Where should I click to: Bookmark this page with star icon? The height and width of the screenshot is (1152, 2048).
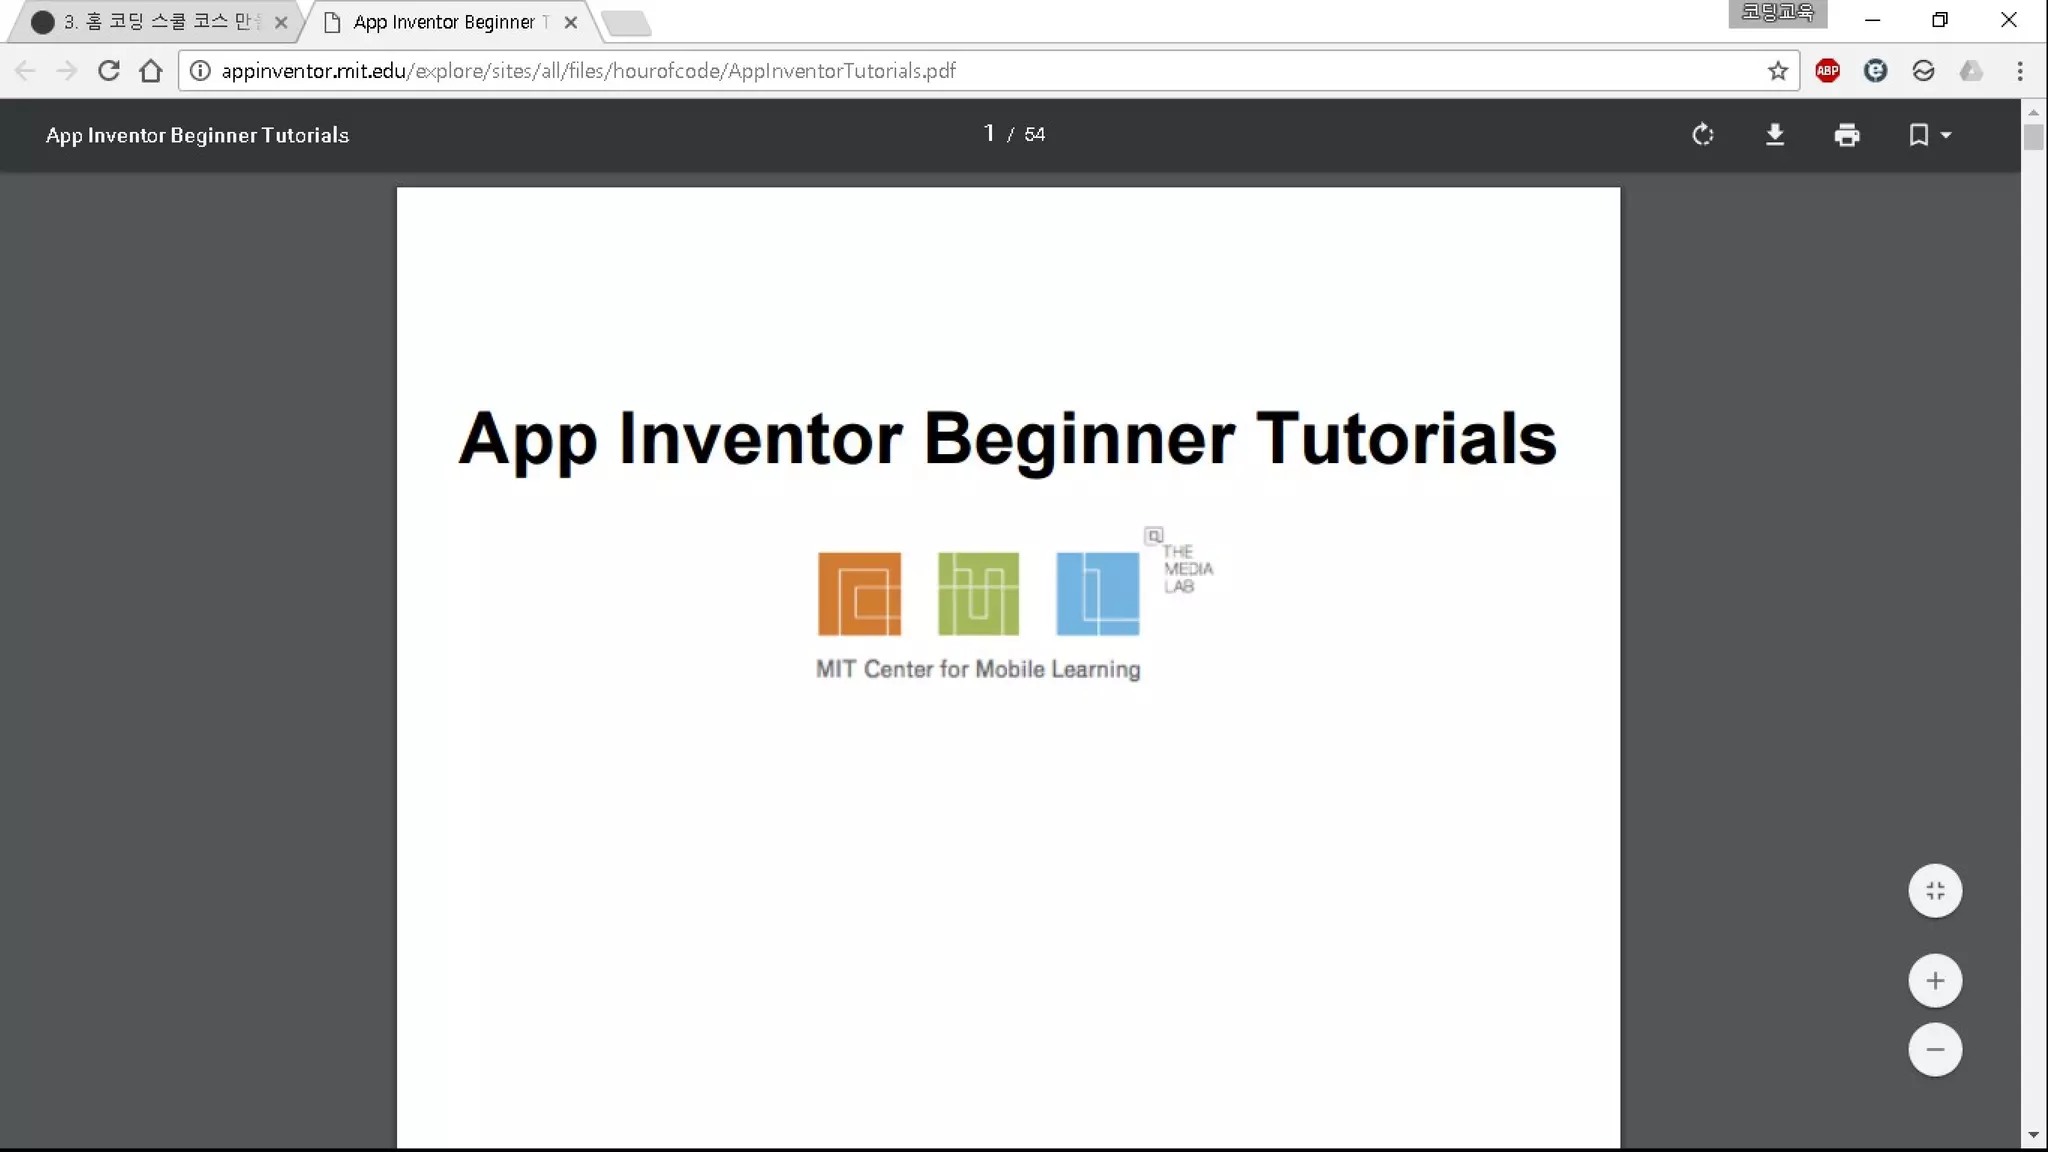click(1777, 71)
